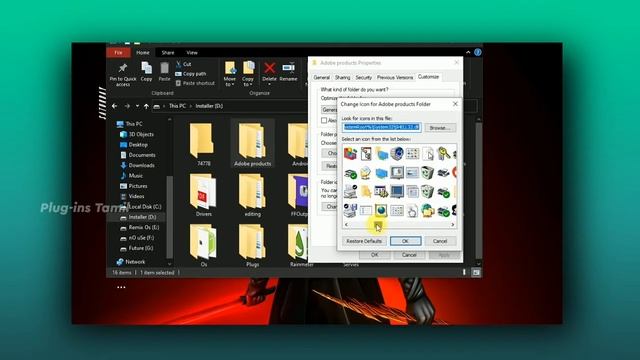Select the calendar window with gear icon

pyautogui.click(x=381, y=191)
